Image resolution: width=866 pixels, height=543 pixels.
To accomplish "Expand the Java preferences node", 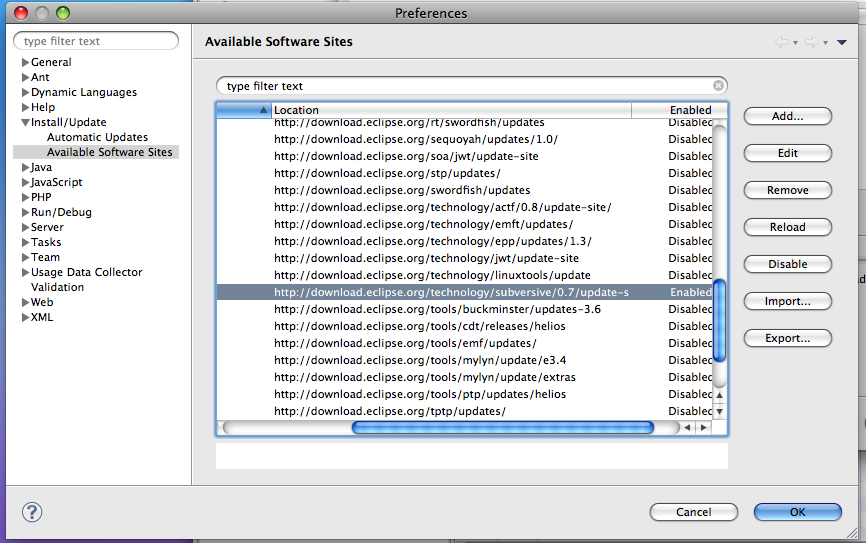I will pos(25,167).
